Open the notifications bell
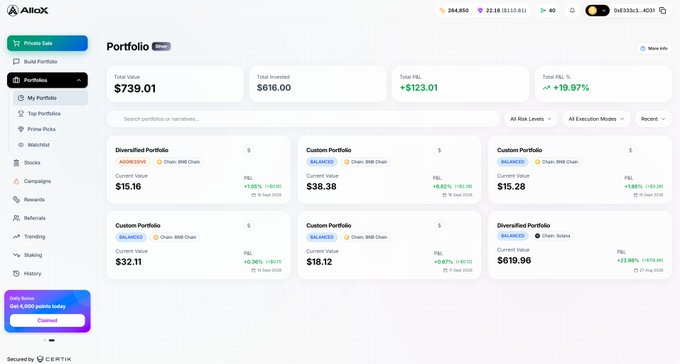The image size is (680, 364). coord(572,10)
